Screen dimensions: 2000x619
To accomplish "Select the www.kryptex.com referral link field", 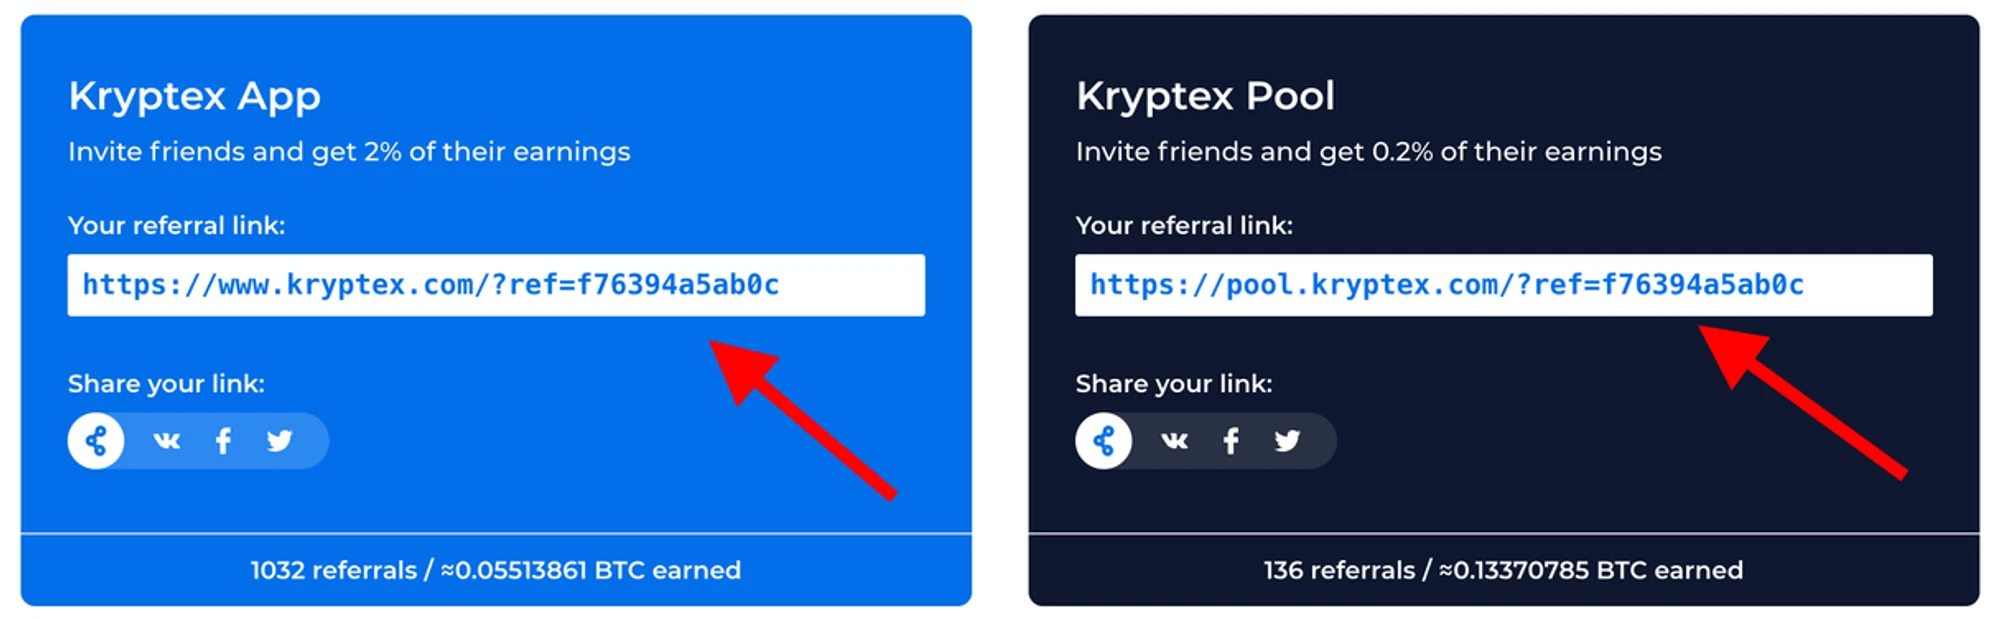I will click(x=495, y=285).
